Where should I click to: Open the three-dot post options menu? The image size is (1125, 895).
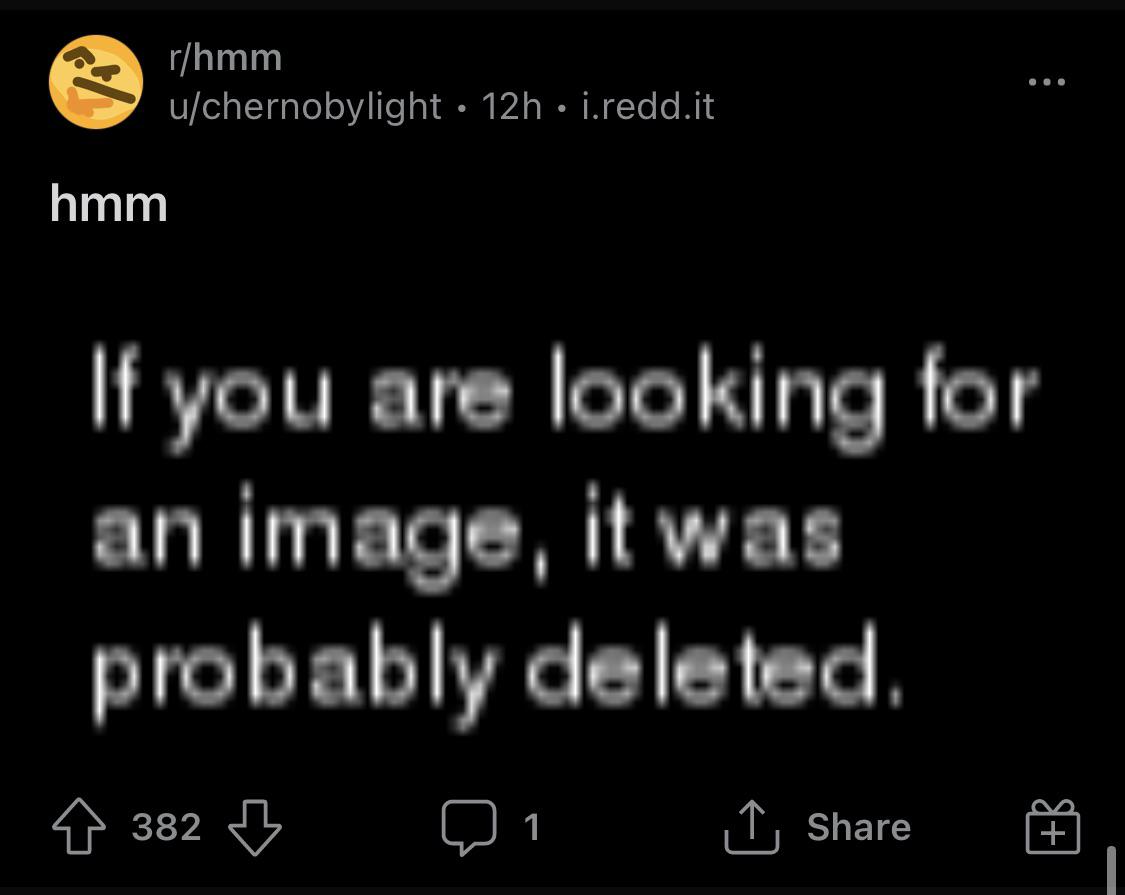pos(1047,82)
